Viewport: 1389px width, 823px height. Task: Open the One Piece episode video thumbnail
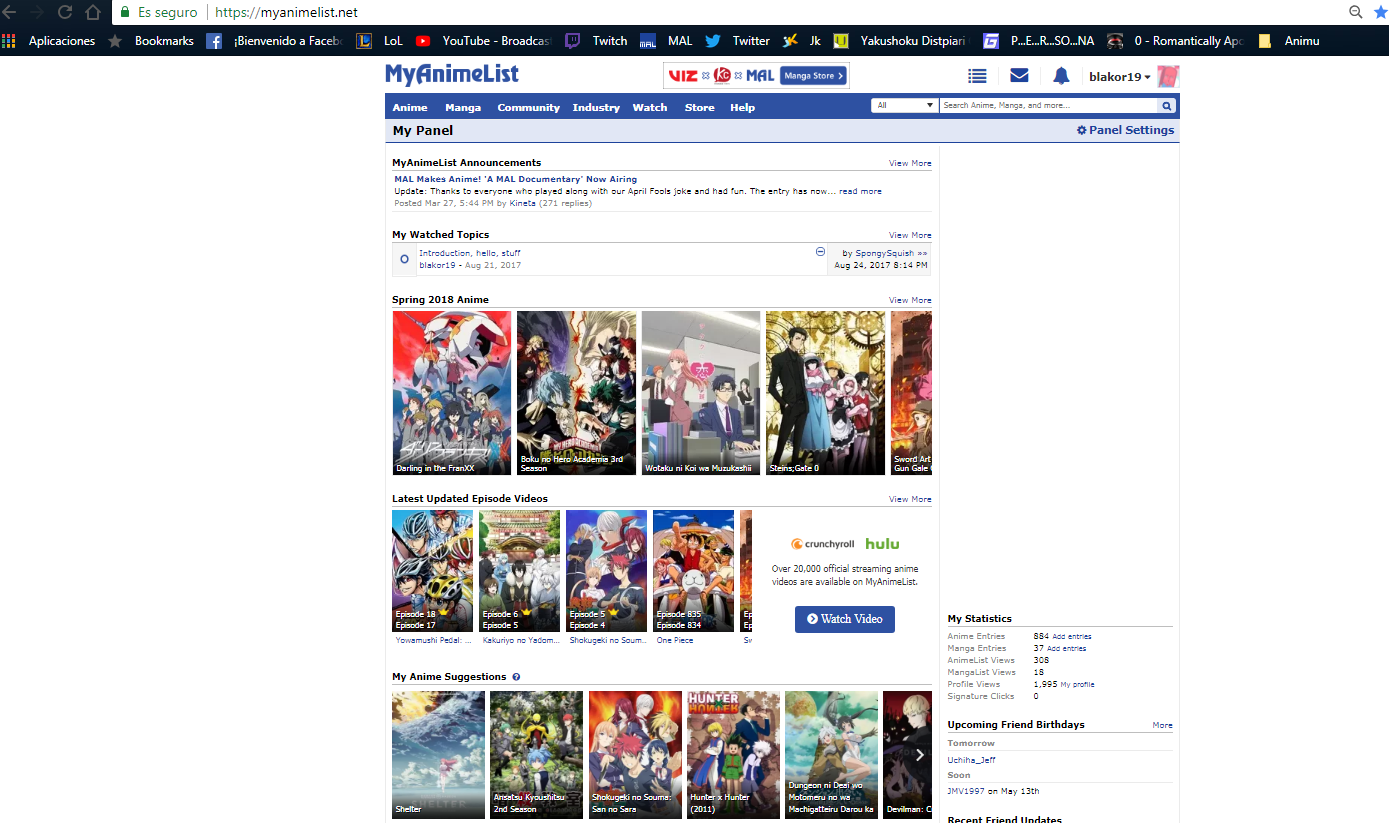click(x=693, y=571)
